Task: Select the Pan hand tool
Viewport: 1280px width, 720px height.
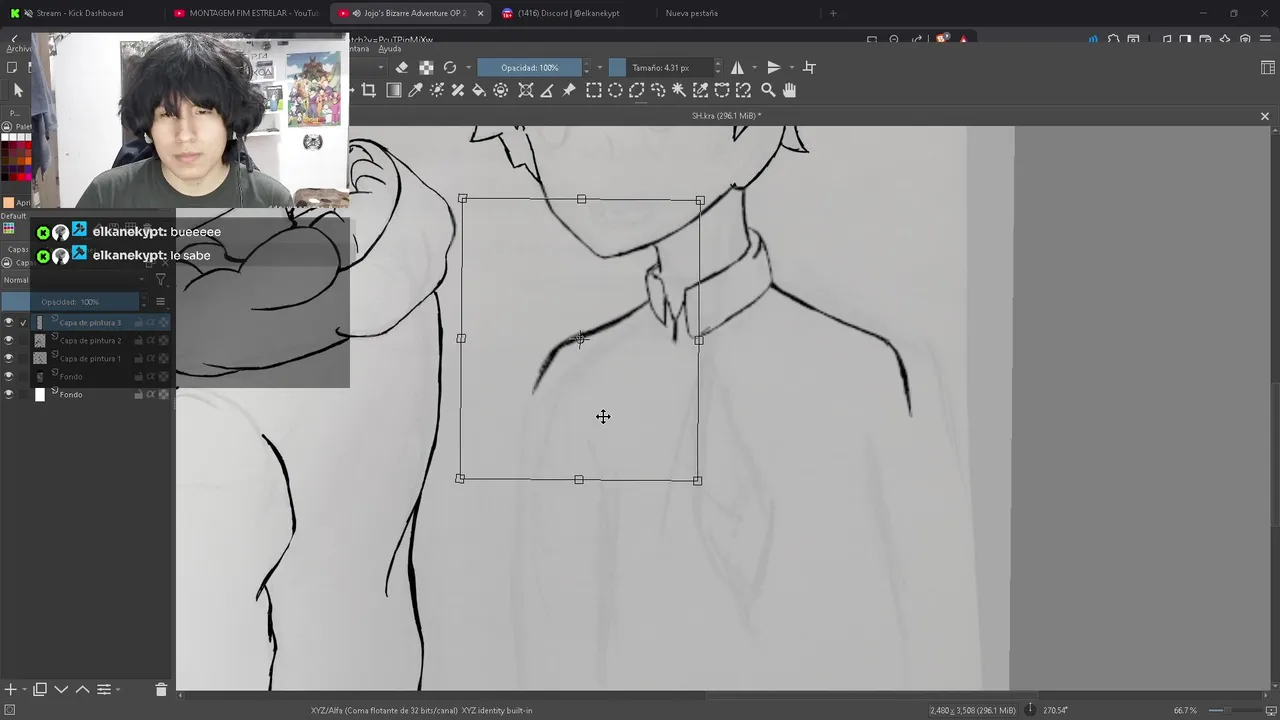Action: click(789, 90)
